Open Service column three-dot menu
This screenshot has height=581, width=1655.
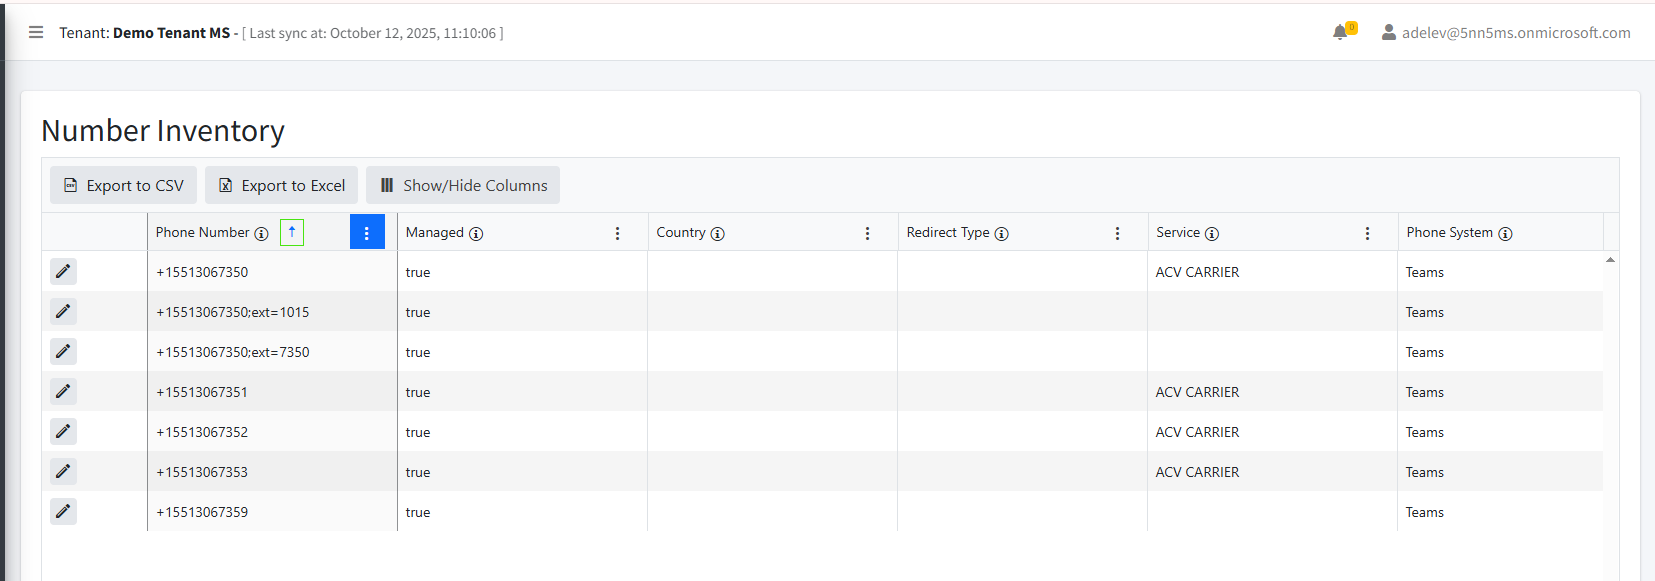pyautogui.click(x=1367, y=233)
